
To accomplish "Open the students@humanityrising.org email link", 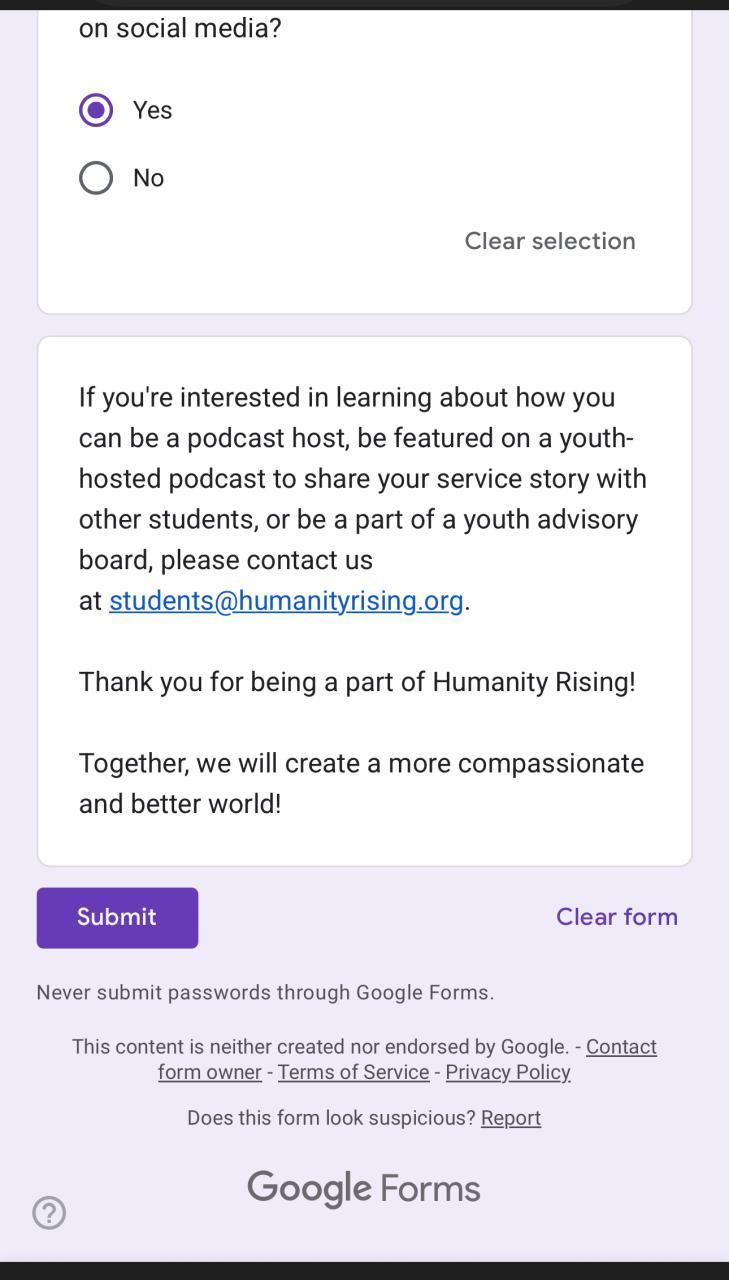I will pos(286,600).
